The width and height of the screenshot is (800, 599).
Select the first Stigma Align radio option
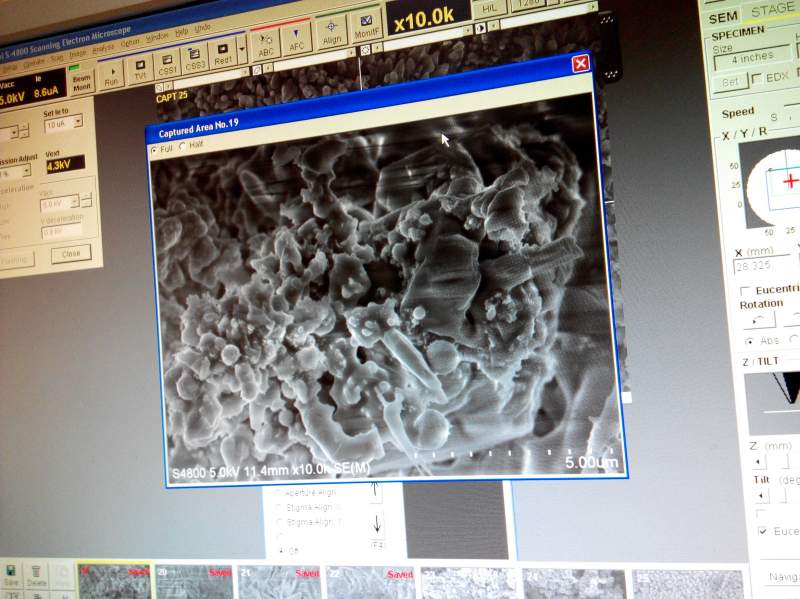pyautogui.click(x=278, y=508)
